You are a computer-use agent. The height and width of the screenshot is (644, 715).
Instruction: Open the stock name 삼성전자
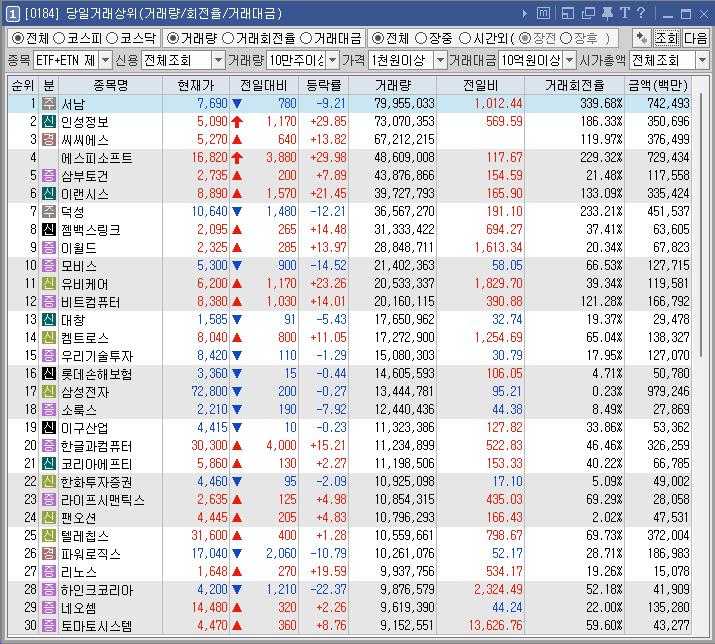[x=85, y=392]
